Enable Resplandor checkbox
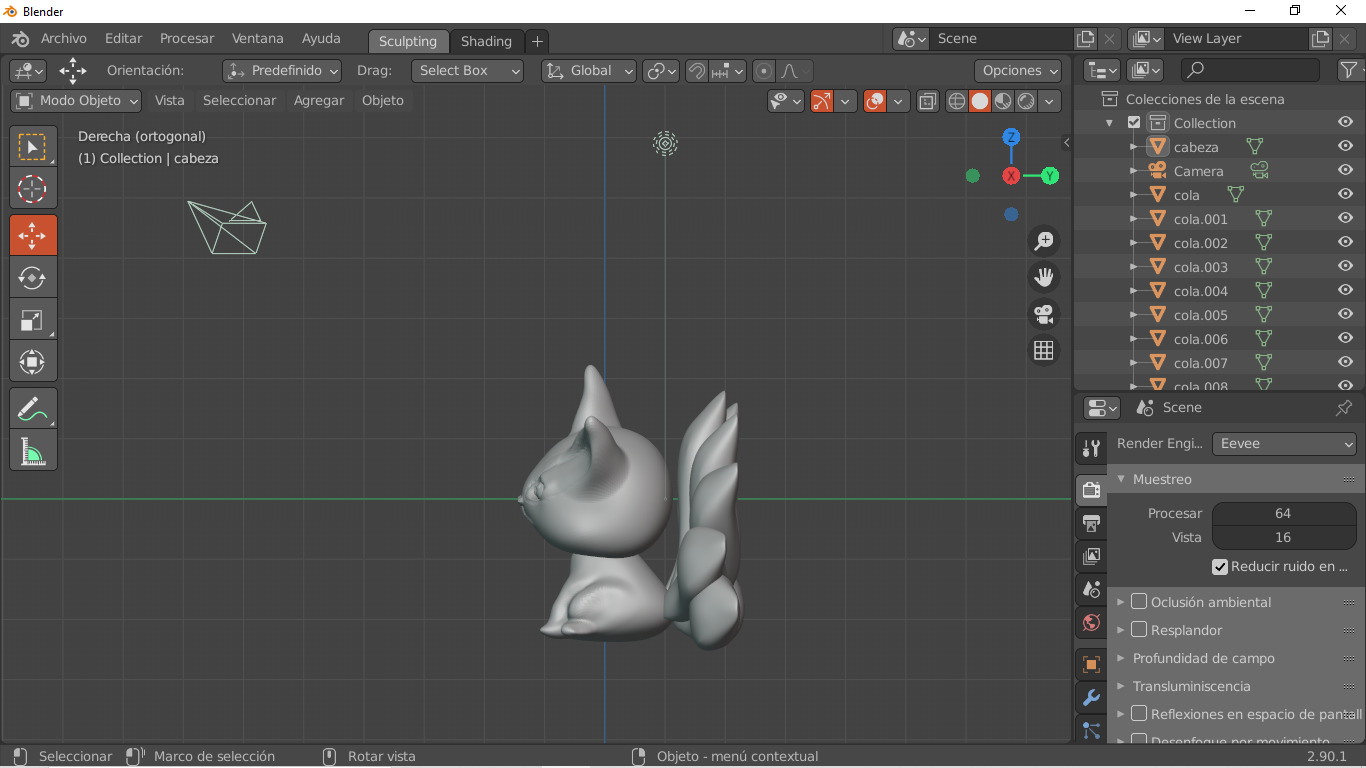 pyautogui.click(x=1139, y=630)
